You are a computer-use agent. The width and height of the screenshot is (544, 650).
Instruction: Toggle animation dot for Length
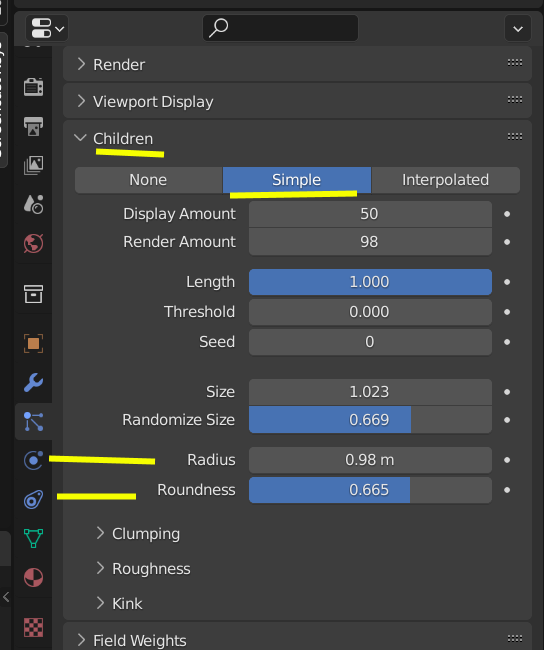click(507, 282)
